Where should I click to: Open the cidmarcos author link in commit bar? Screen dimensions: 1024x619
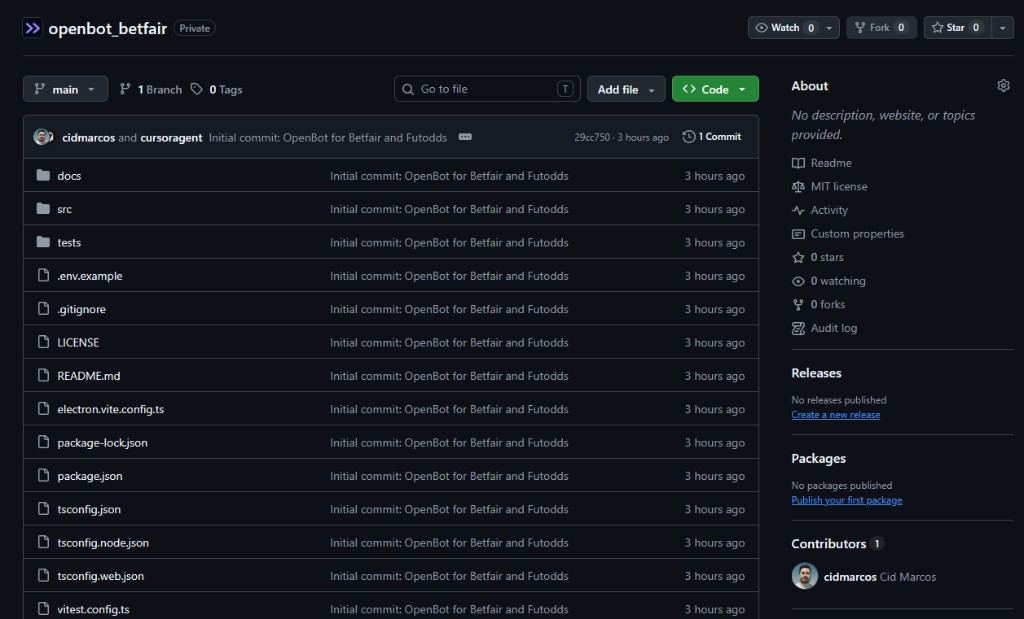88,138
